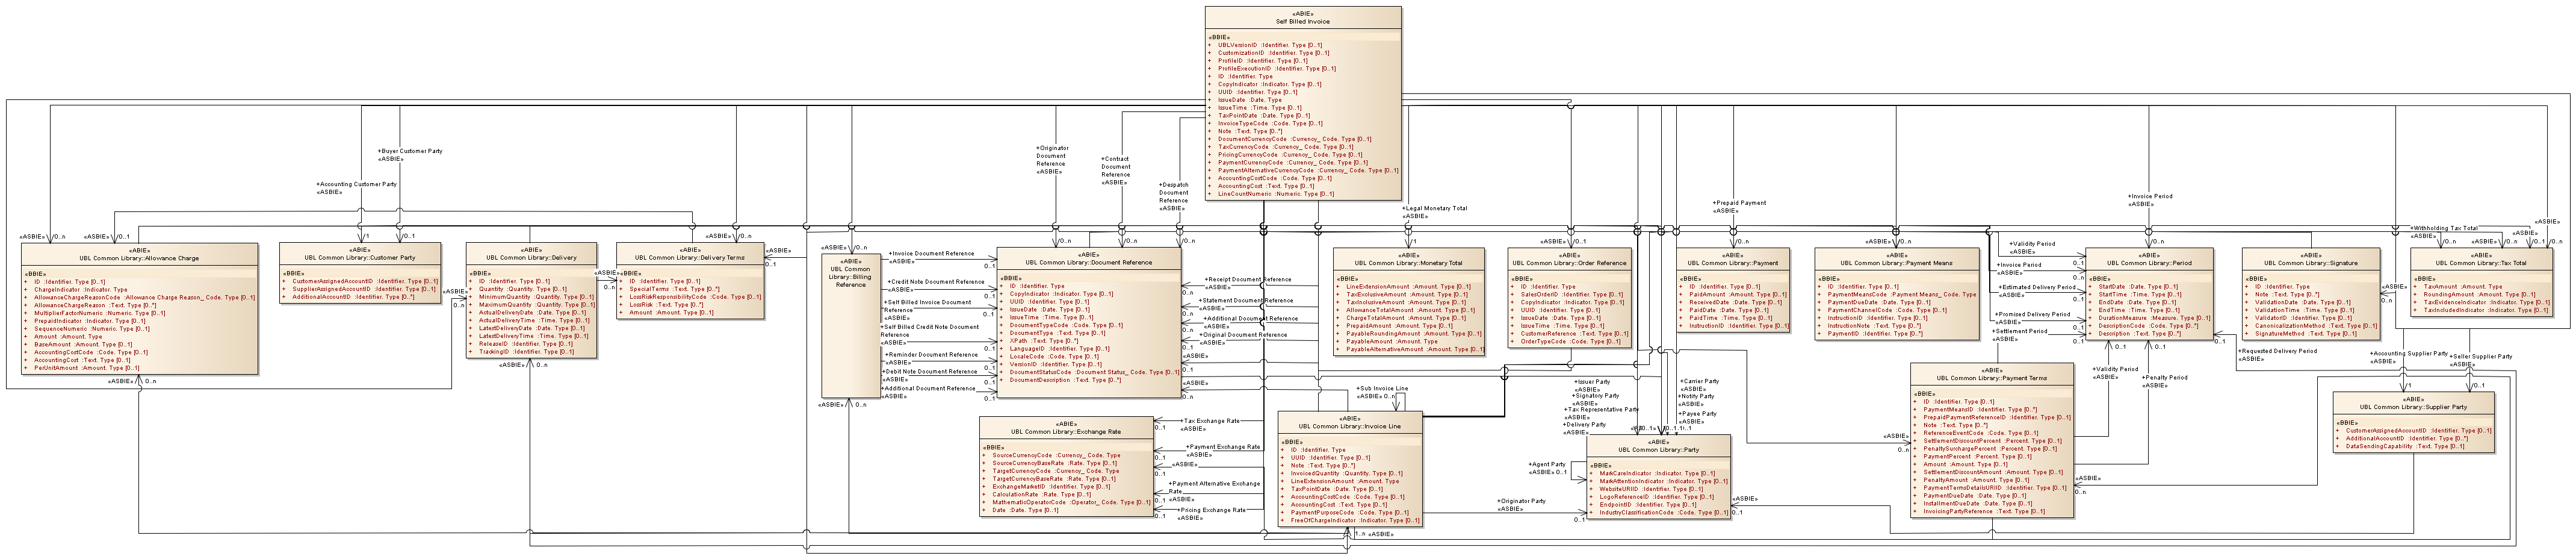This screenshot has height=559, width=2576.
Task: Select the Order Reference class title
Action: [1569, 263]
